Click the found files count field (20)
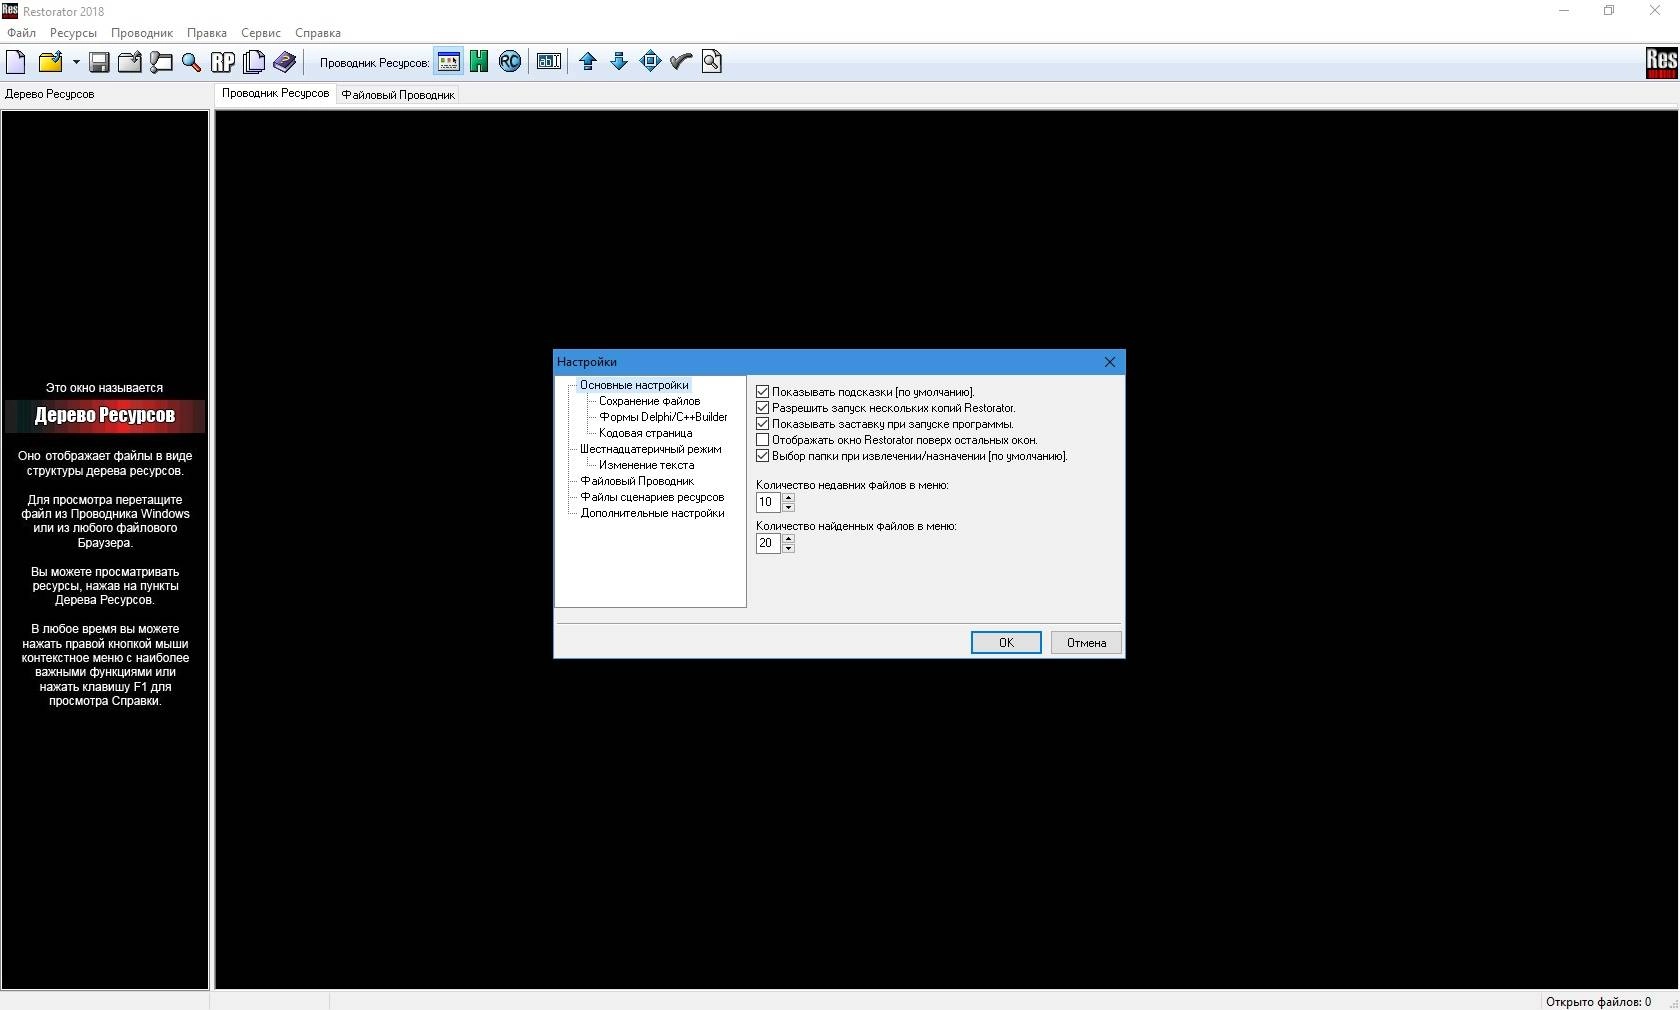 coord(768,543)
